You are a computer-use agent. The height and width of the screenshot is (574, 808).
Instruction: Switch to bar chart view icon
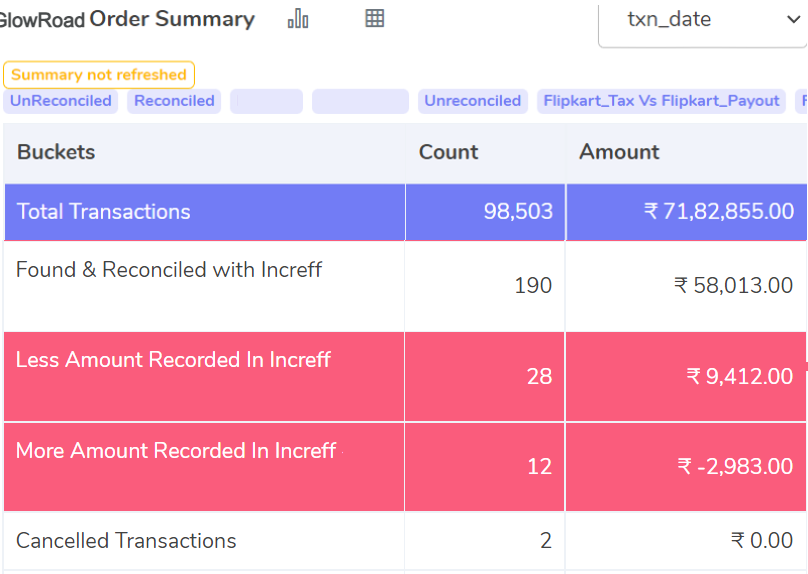[298, 19]
